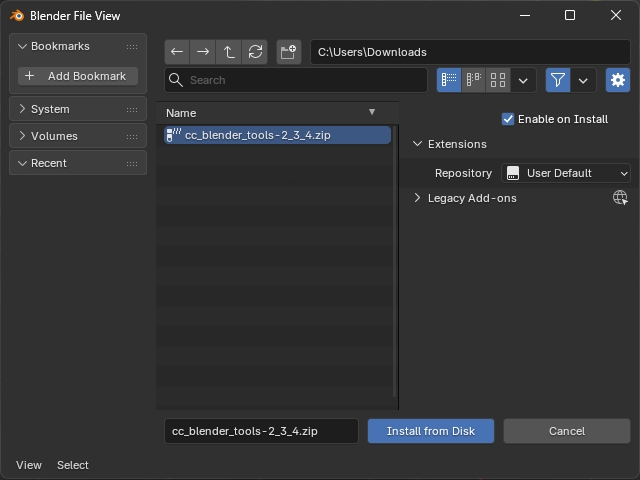Image resolution: width=640 pixels, height=480 pixels.
Task: Switch to horizontal list display mode
Action: (473, 80)
